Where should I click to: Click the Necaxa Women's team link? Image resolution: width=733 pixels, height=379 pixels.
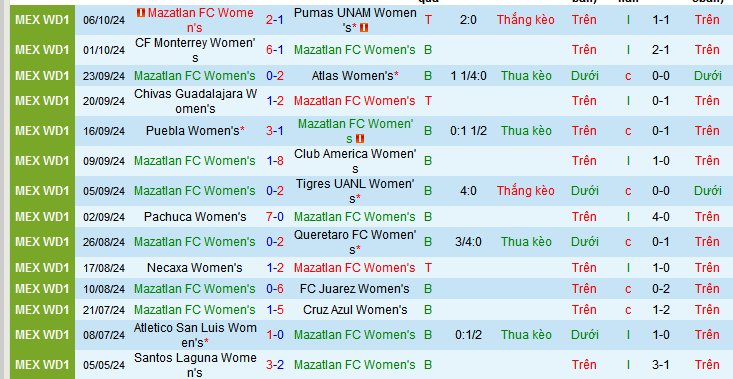click(x=195, y=268)
